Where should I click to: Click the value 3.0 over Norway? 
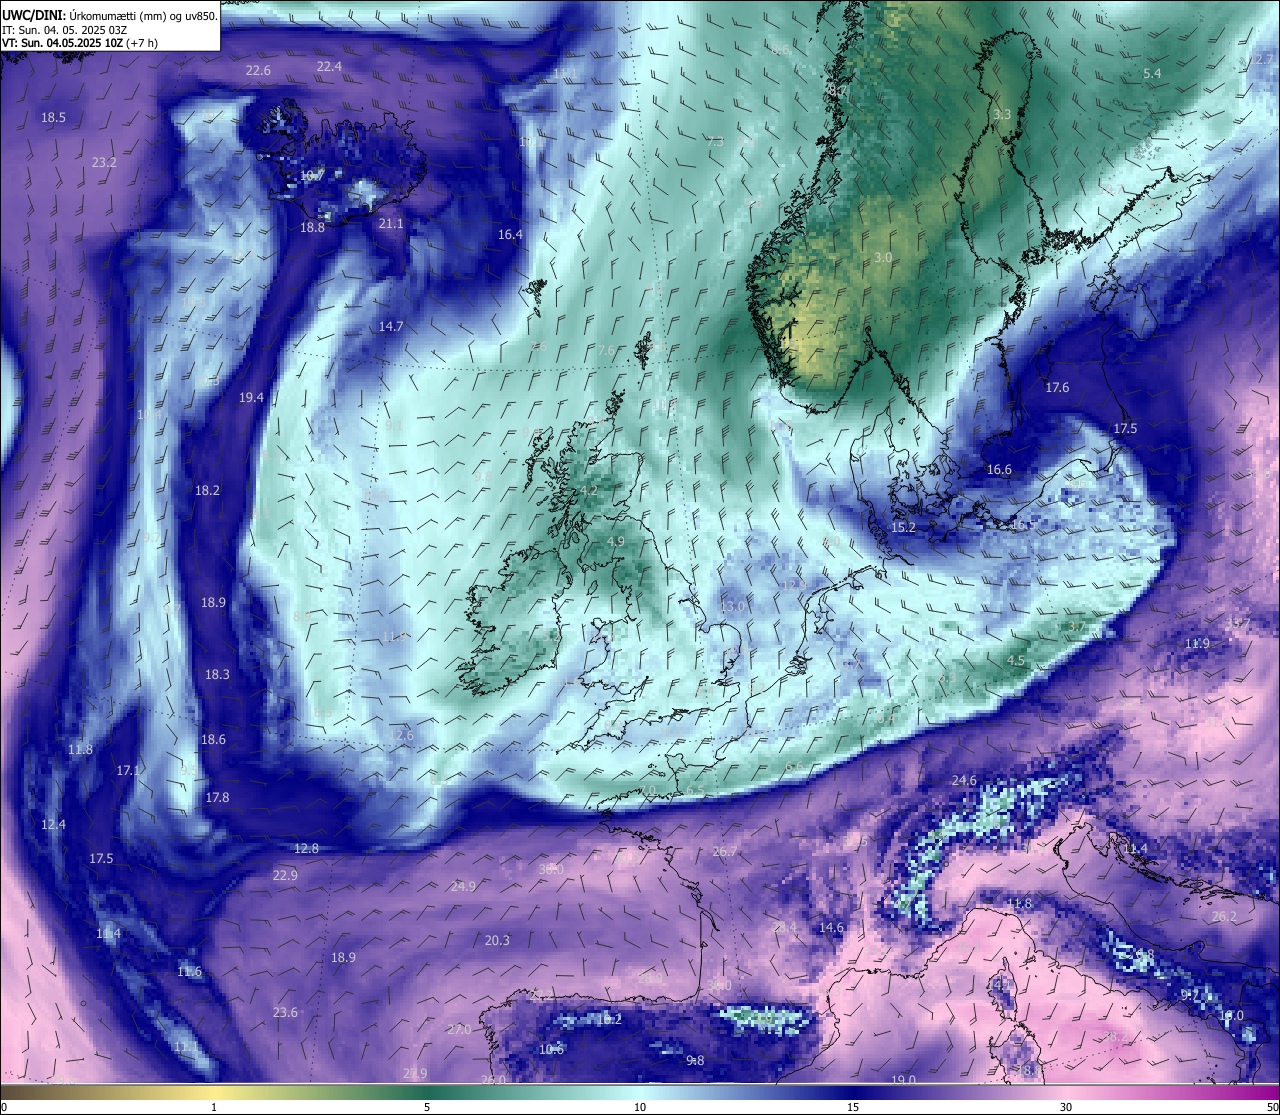pyautogui.click(x=883, y=257)
